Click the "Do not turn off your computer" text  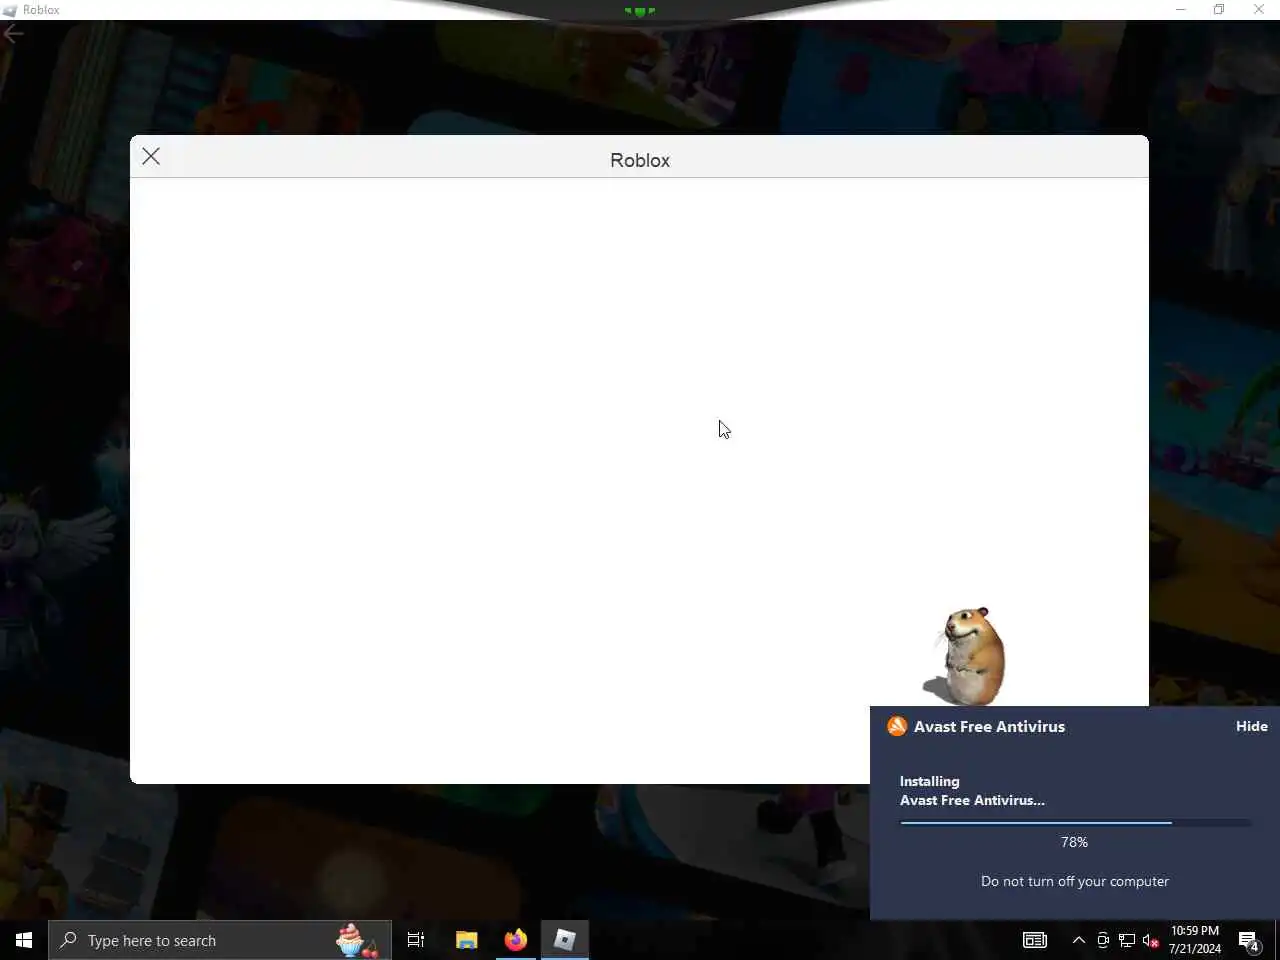(1075, 881)
